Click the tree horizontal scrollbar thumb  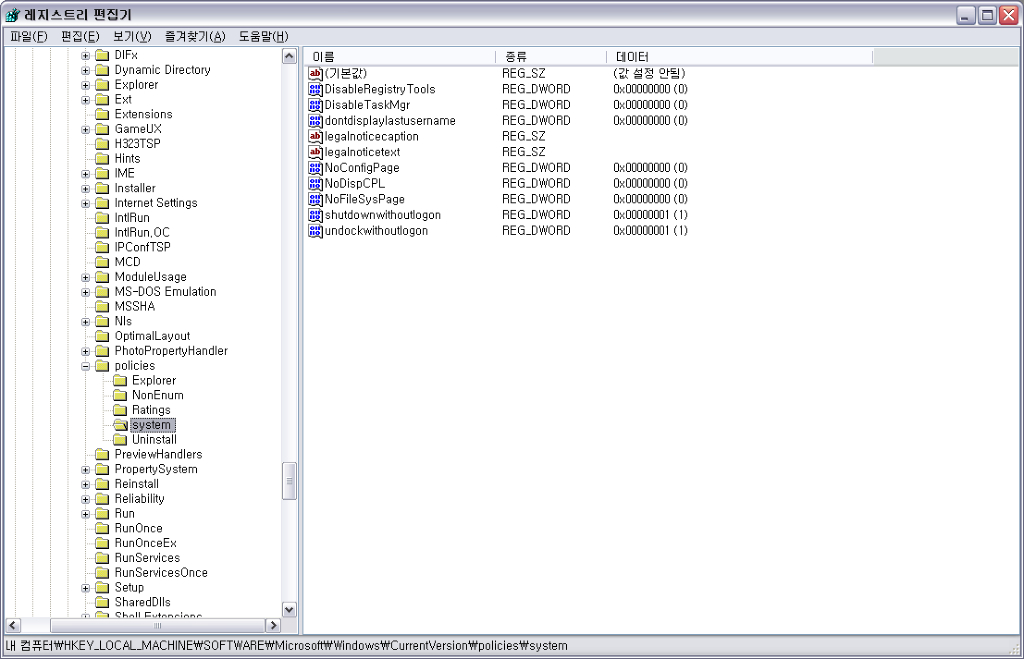pyautogui.click(x=157, y=625)
